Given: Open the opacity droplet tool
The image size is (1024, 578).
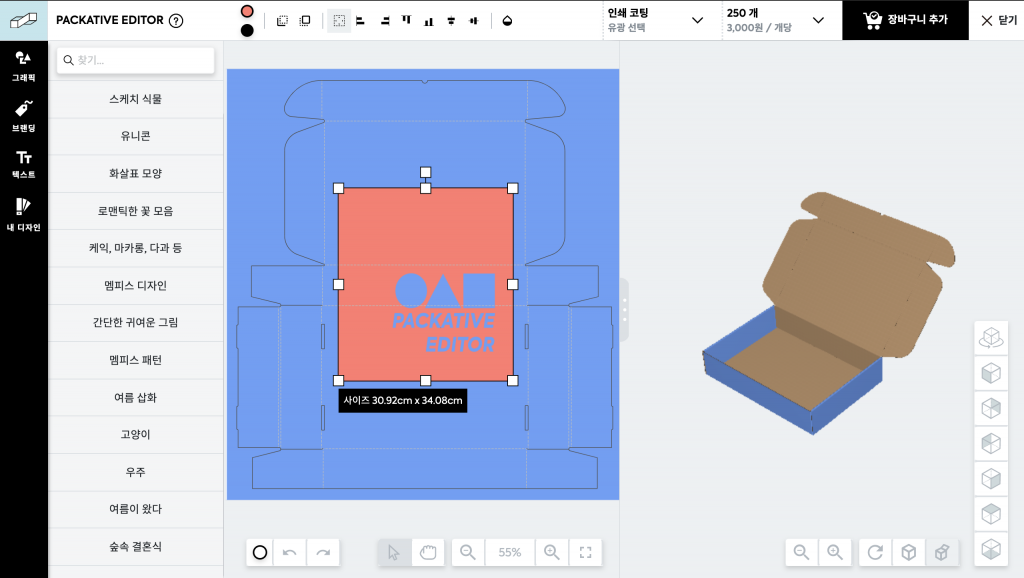Looking at the screenshot, I should click(x=507, y=21).
